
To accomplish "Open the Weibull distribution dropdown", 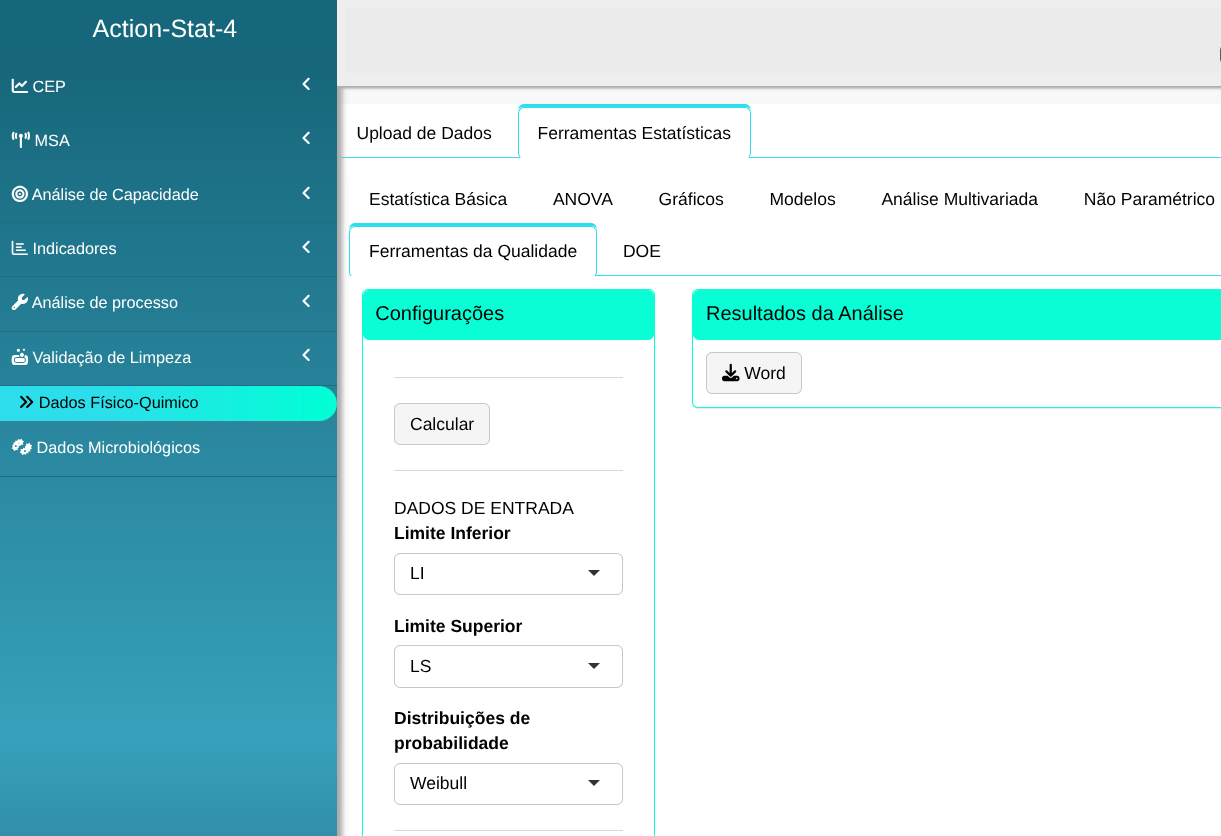I will tap(508, 784).
